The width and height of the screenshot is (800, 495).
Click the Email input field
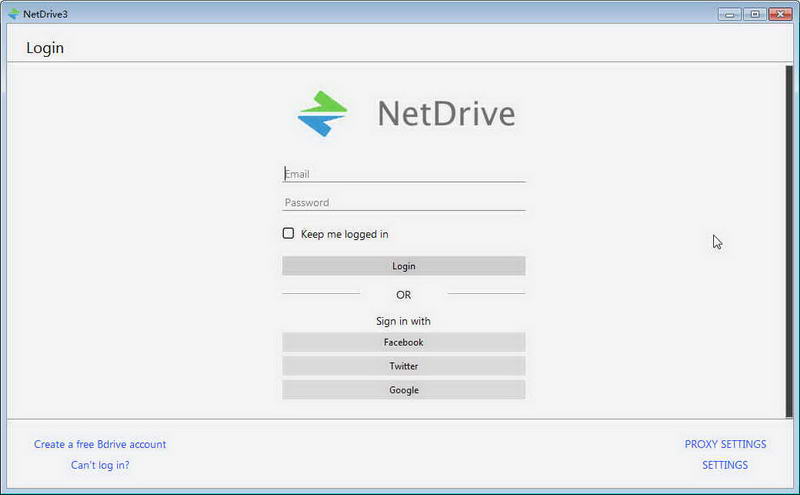pyautogui.click(x=404, y=174)
